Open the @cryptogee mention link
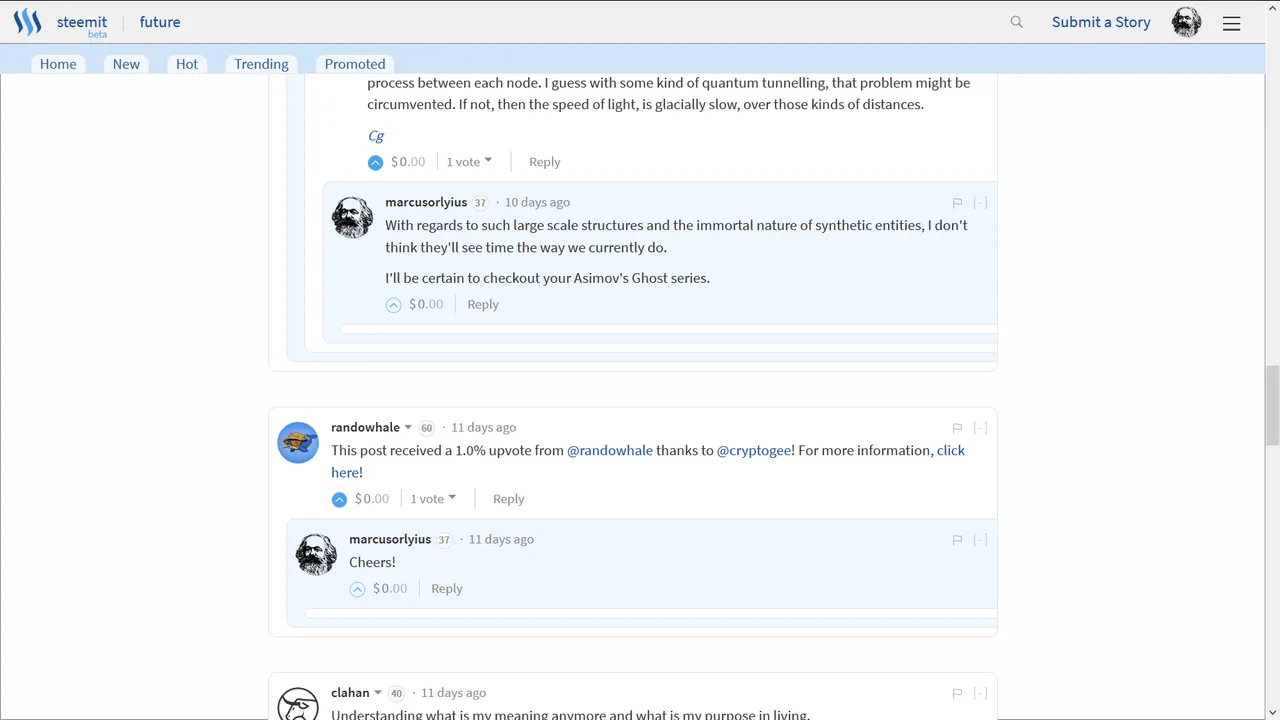 [755, 450]
